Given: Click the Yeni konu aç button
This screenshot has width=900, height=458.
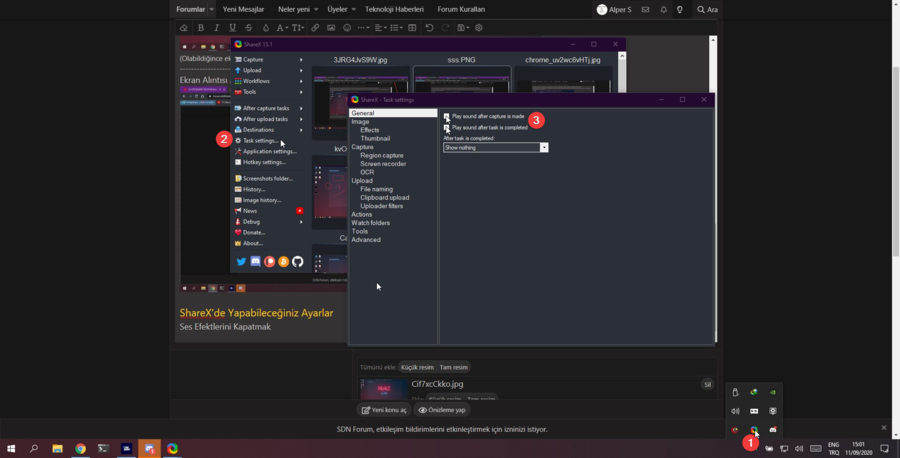Looking at the screenshot, I should [x=384, y=410].
